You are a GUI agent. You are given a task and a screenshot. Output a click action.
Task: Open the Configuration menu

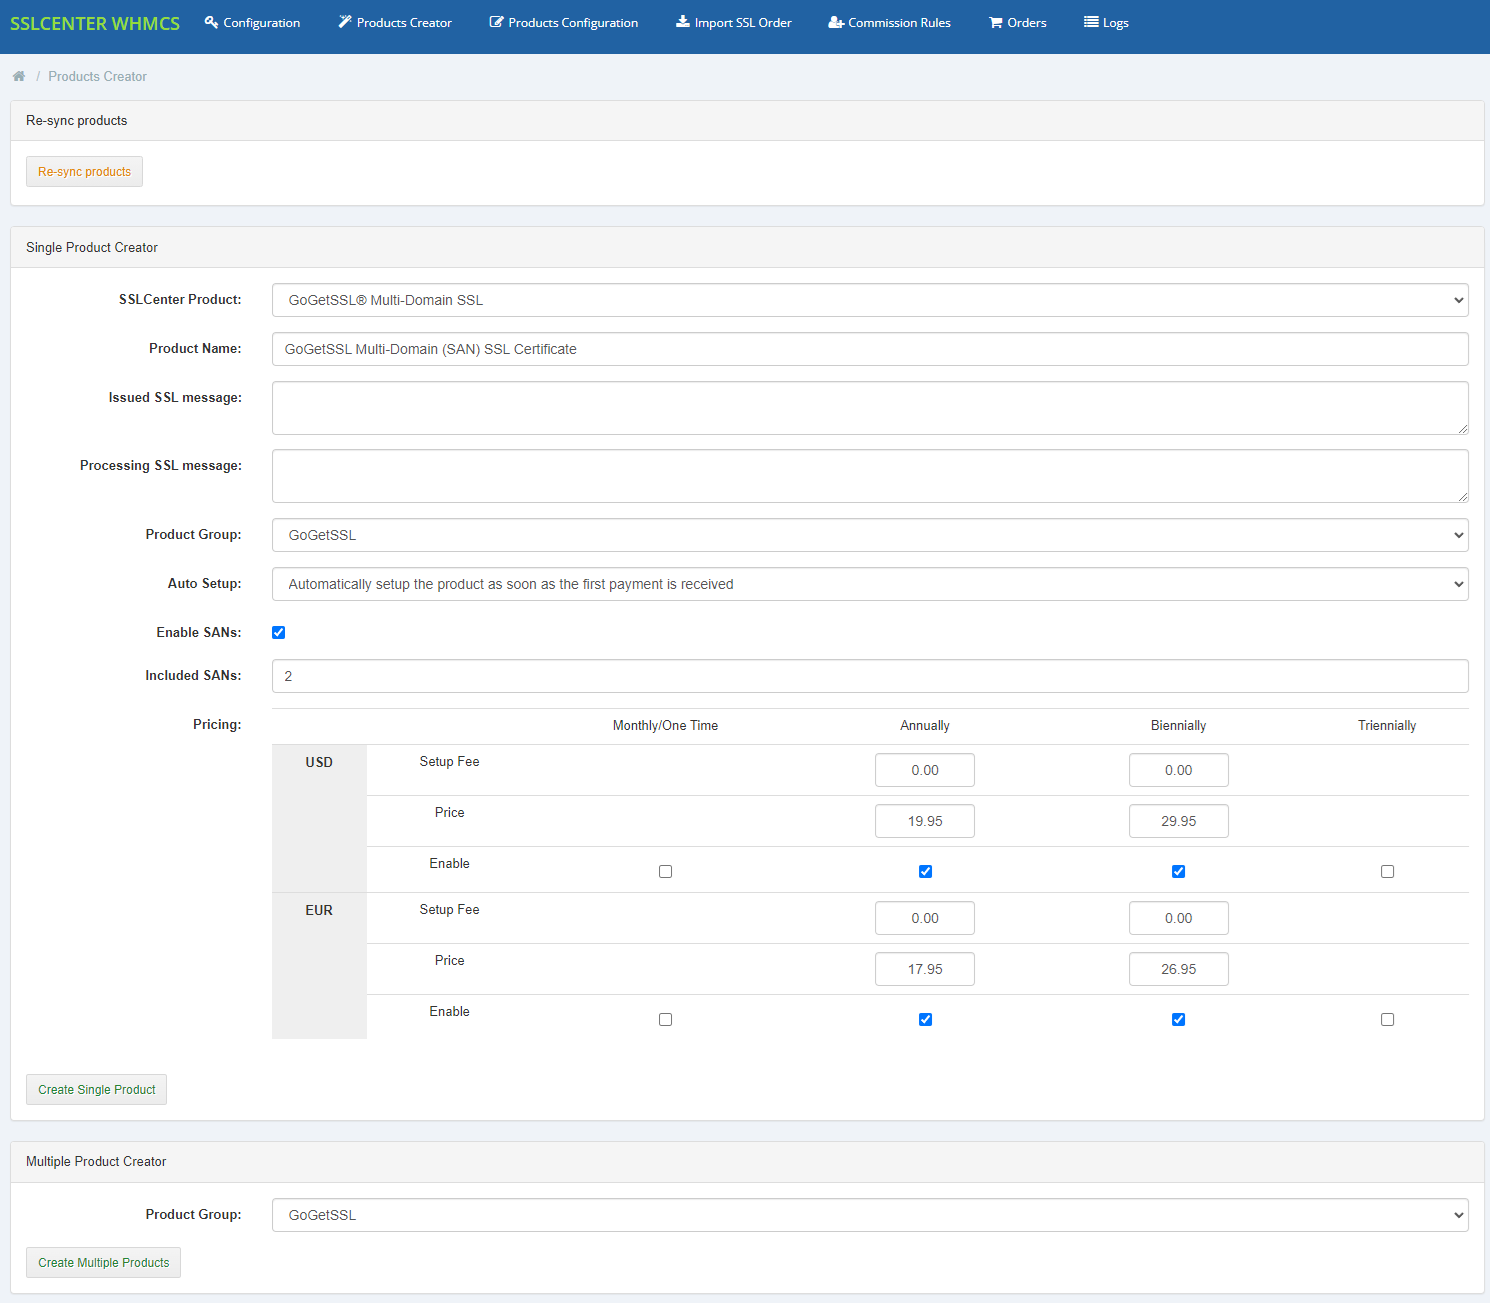[252, 22]
